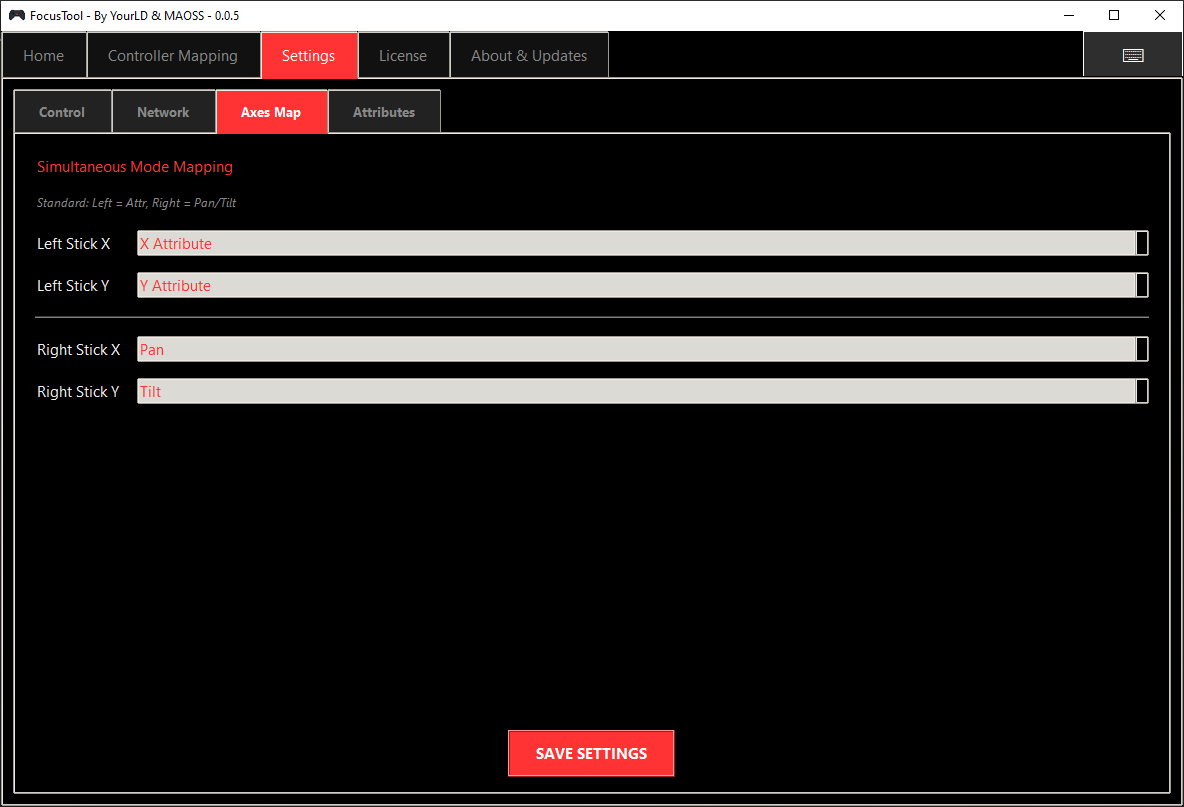The height and width of the screenshot is (807, 1184).
Task: Open the Network settings sub-tab
Action: click(163, 111)
